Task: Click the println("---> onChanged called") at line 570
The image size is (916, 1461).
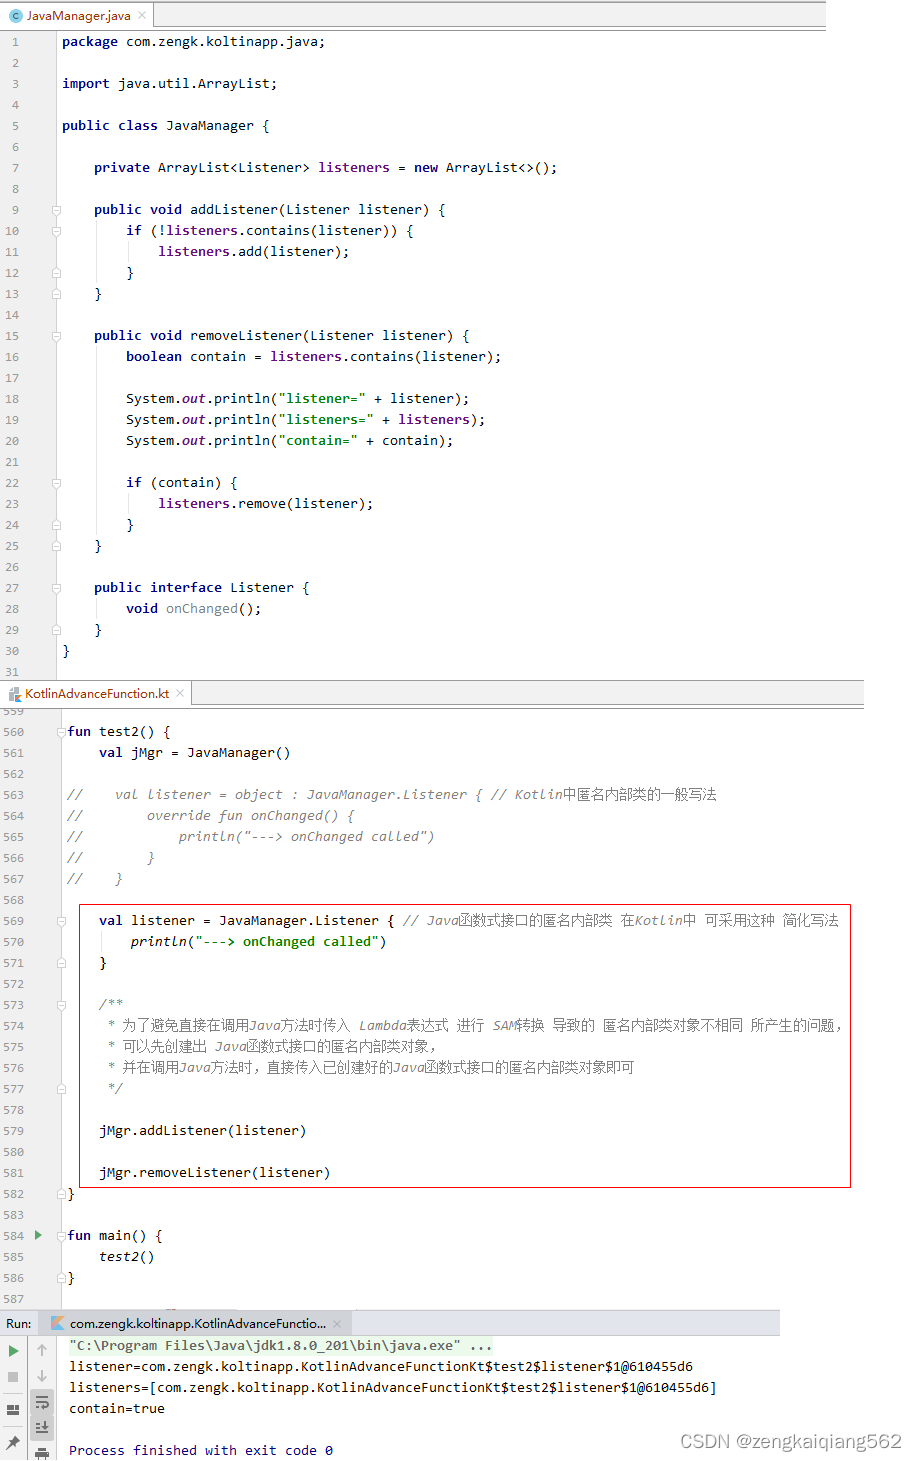Action: click(259, 942)
